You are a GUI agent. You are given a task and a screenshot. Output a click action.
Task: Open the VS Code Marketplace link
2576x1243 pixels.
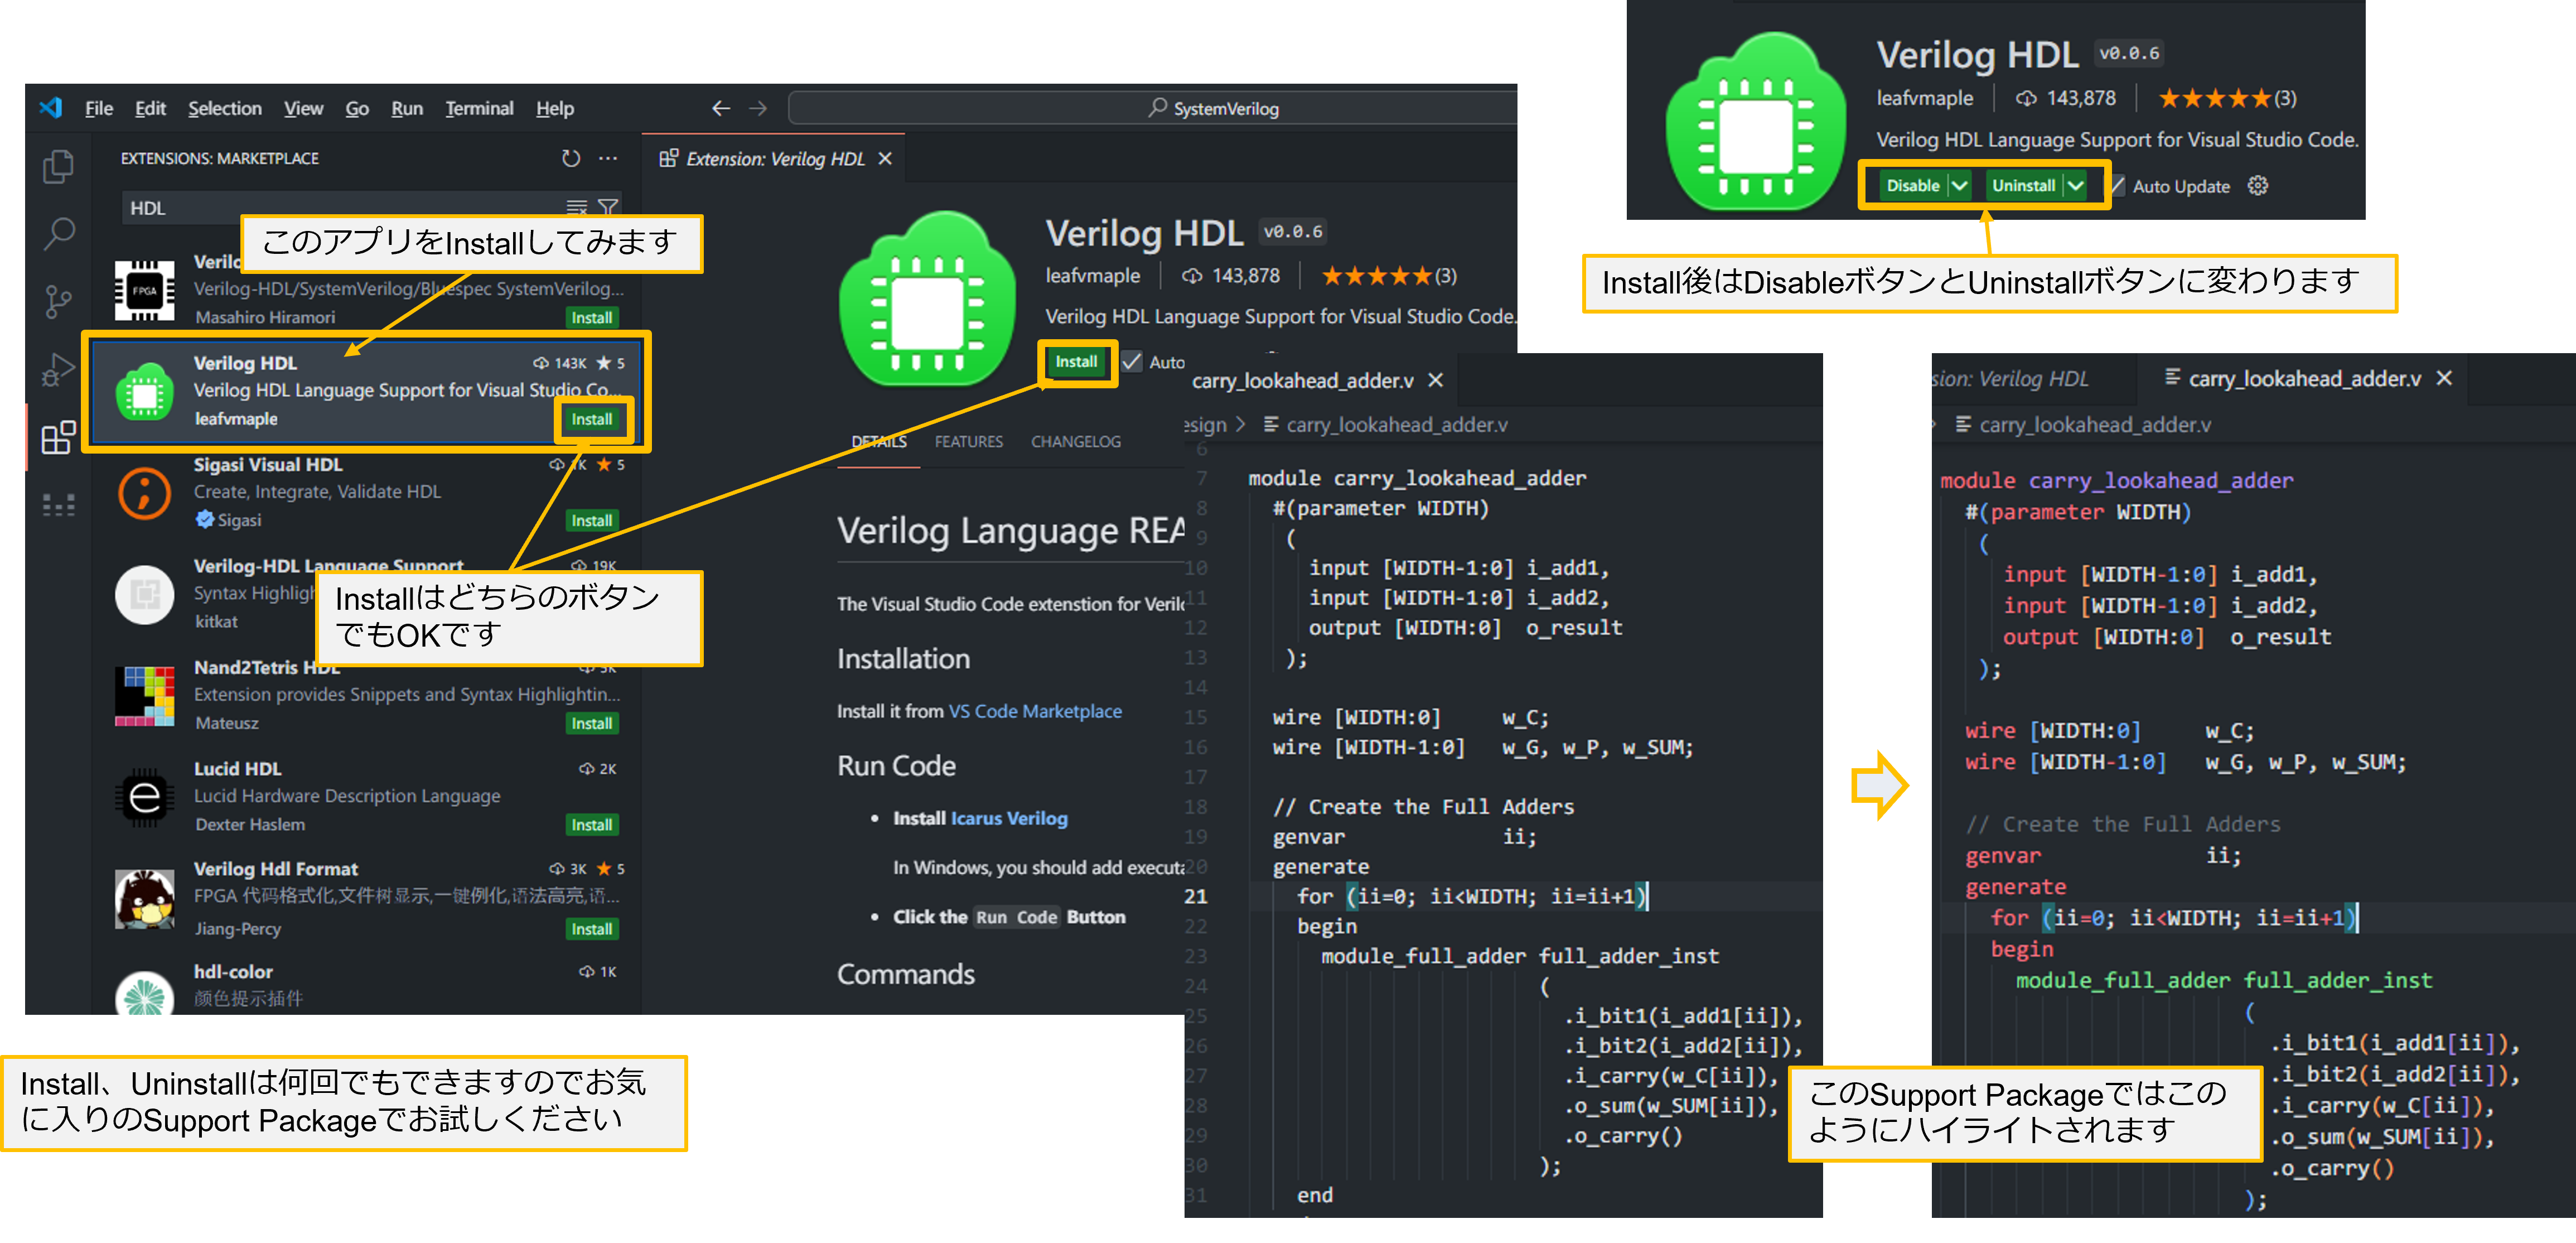click(x=1035, y=711)
